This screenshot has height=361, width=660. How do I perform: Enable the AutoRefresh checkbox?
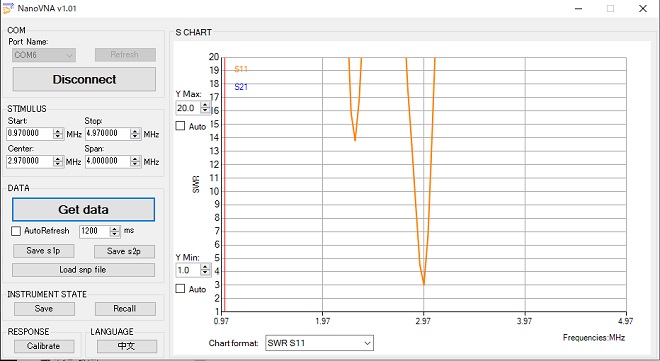16,231
